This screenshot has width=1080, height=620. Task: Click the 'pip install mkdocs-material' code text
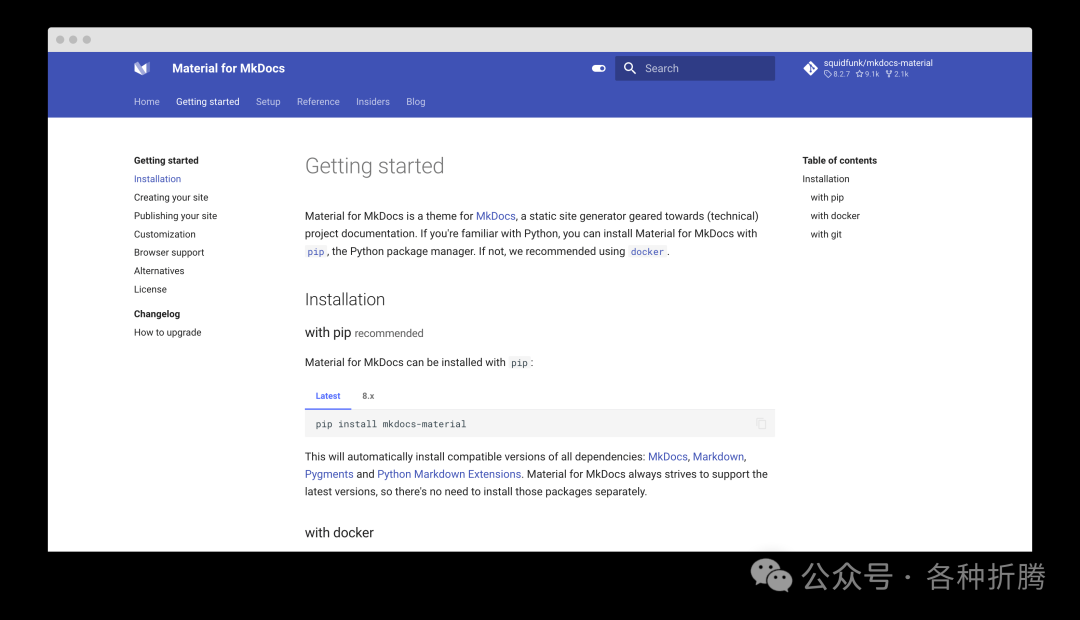391,424
